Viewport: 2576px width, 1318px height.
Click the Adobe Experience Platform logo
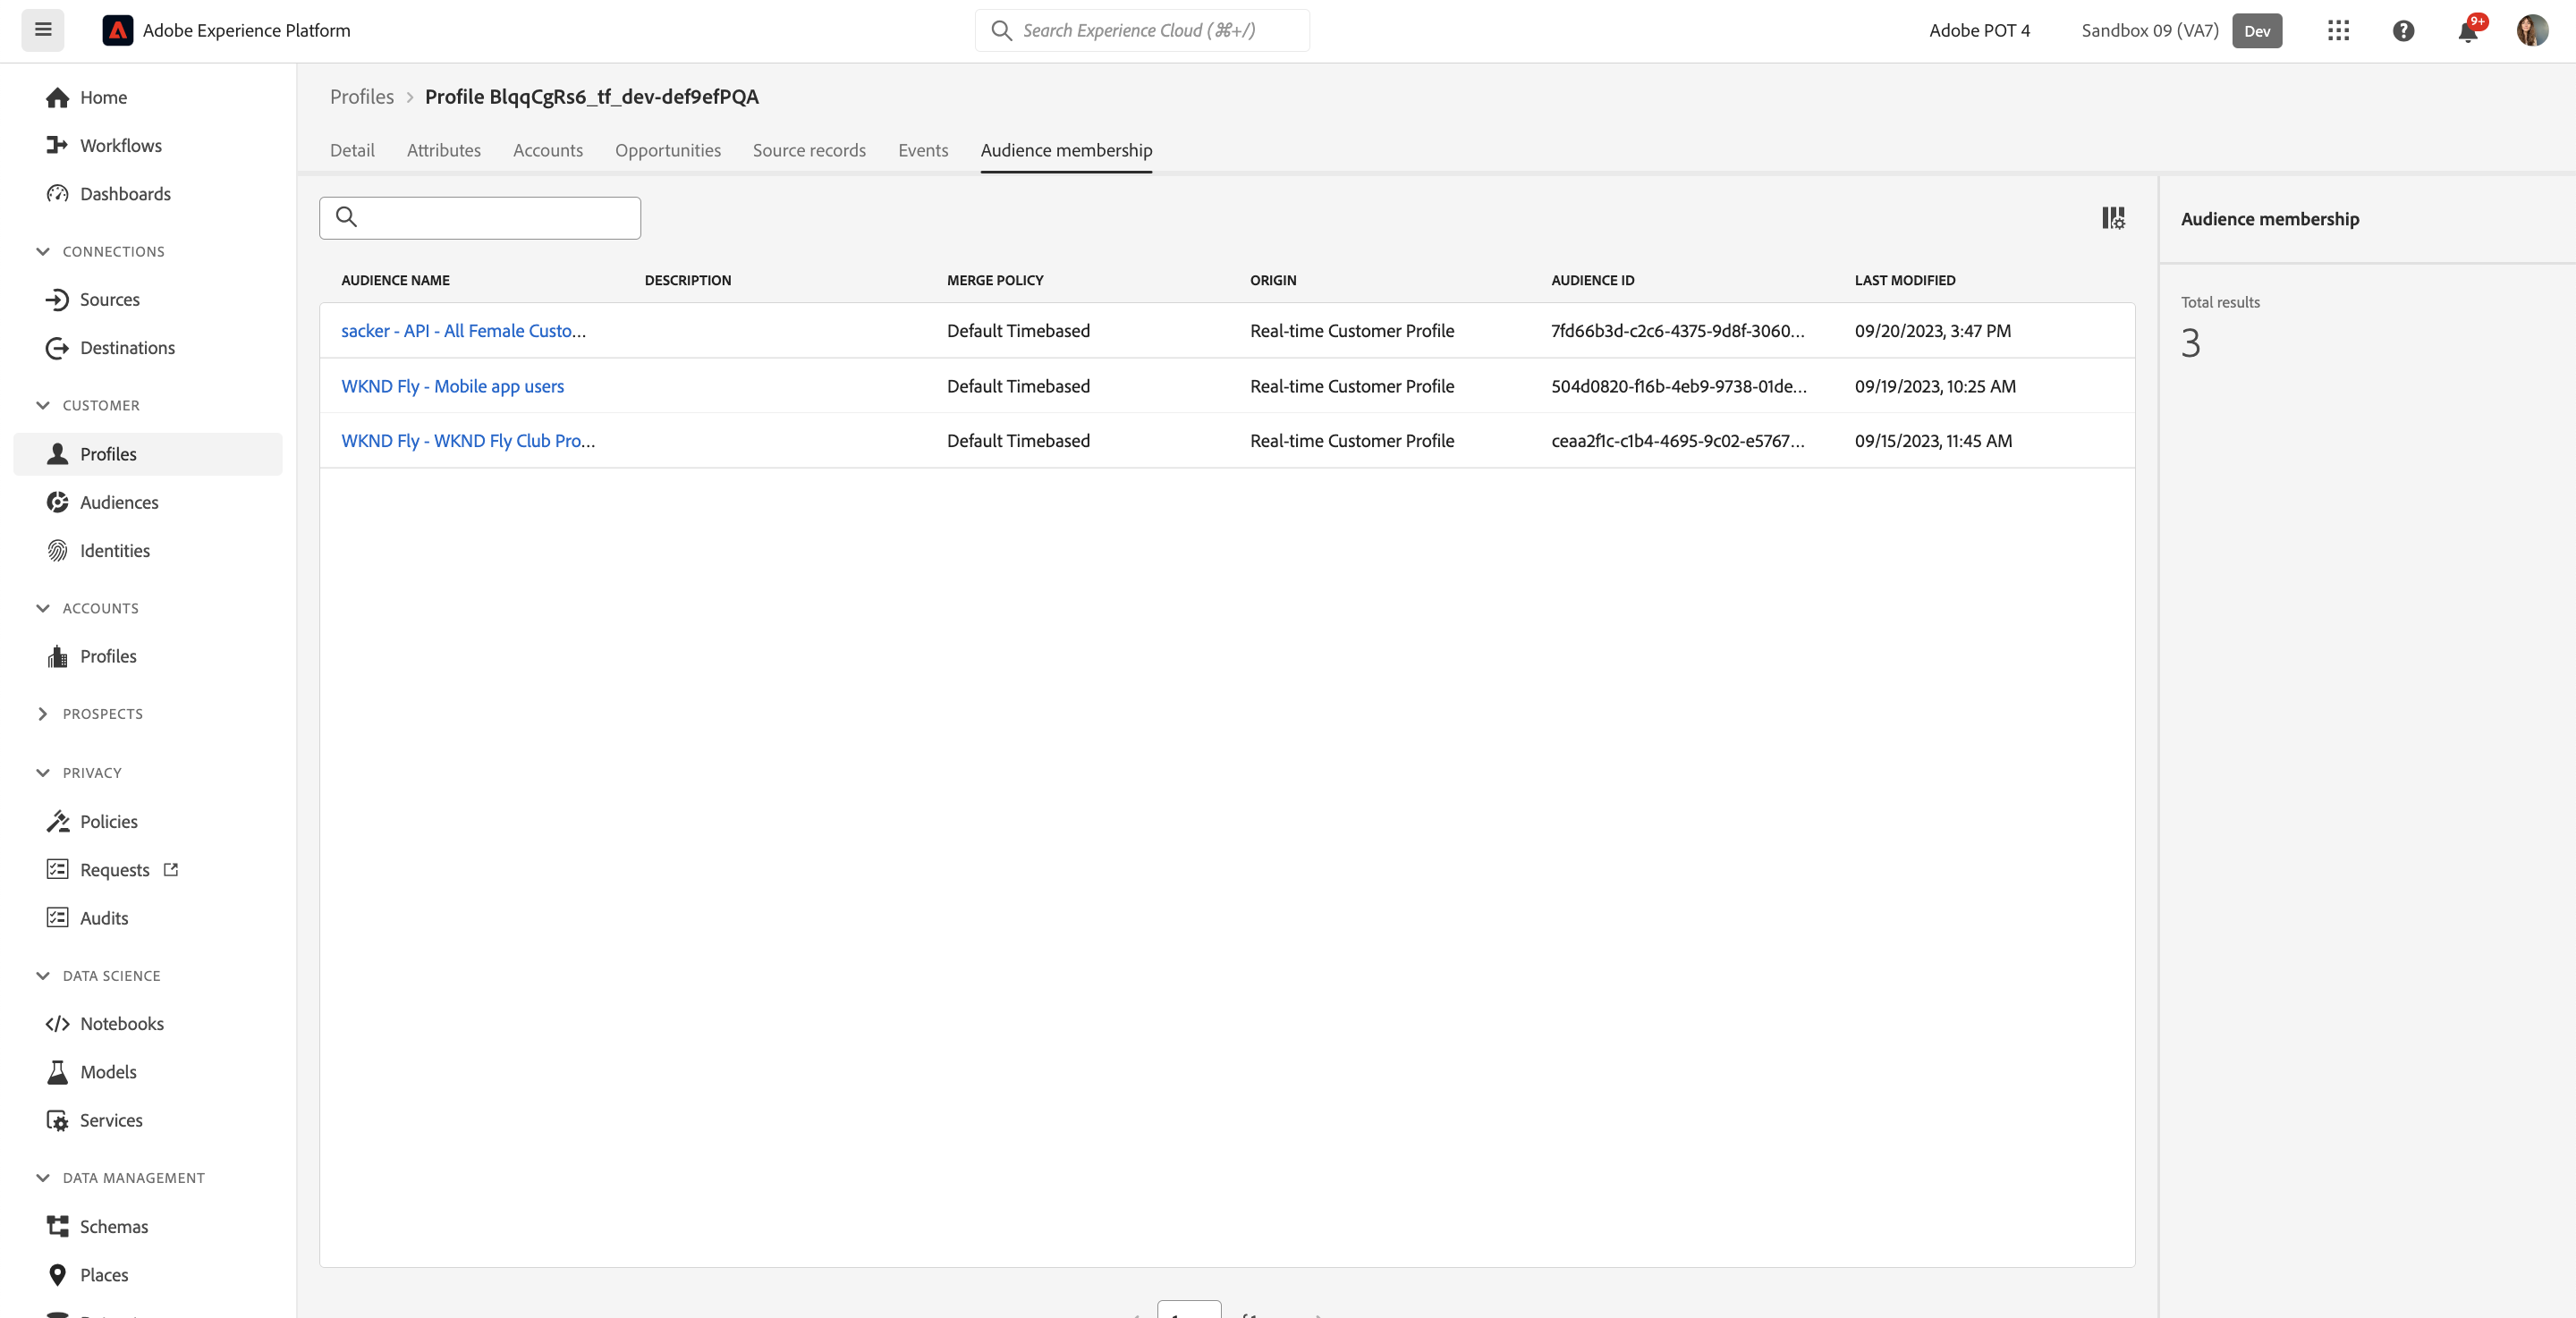(117, 30)
